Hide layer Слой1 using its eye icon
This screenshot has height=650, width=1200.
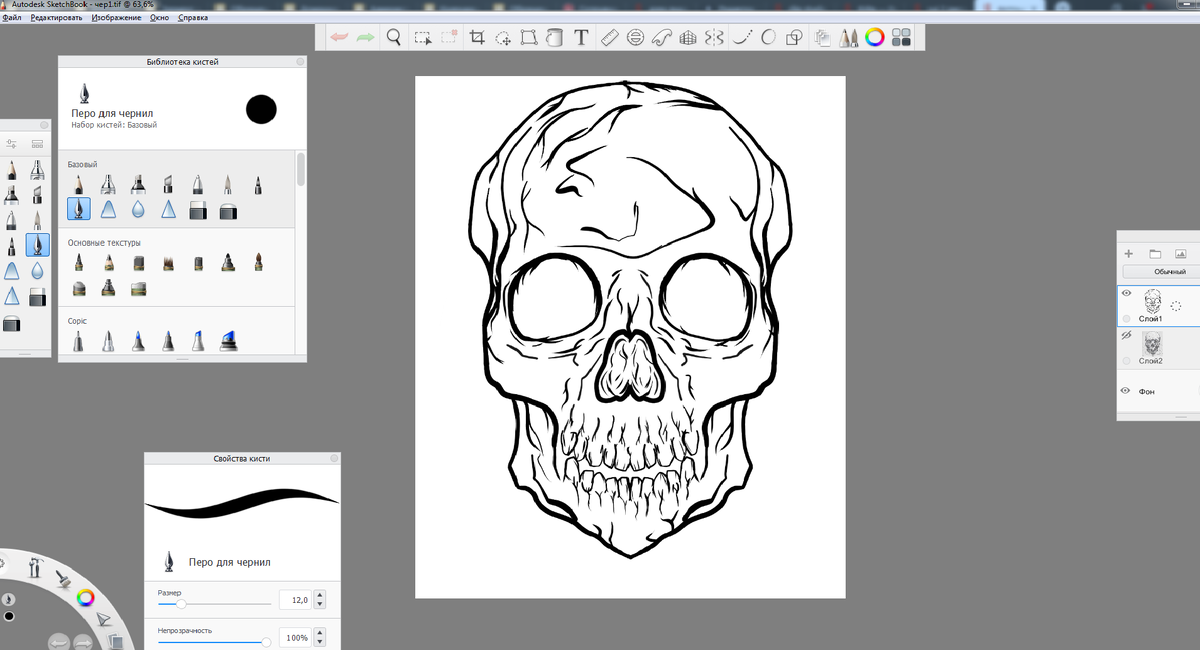coord(1127,294)
